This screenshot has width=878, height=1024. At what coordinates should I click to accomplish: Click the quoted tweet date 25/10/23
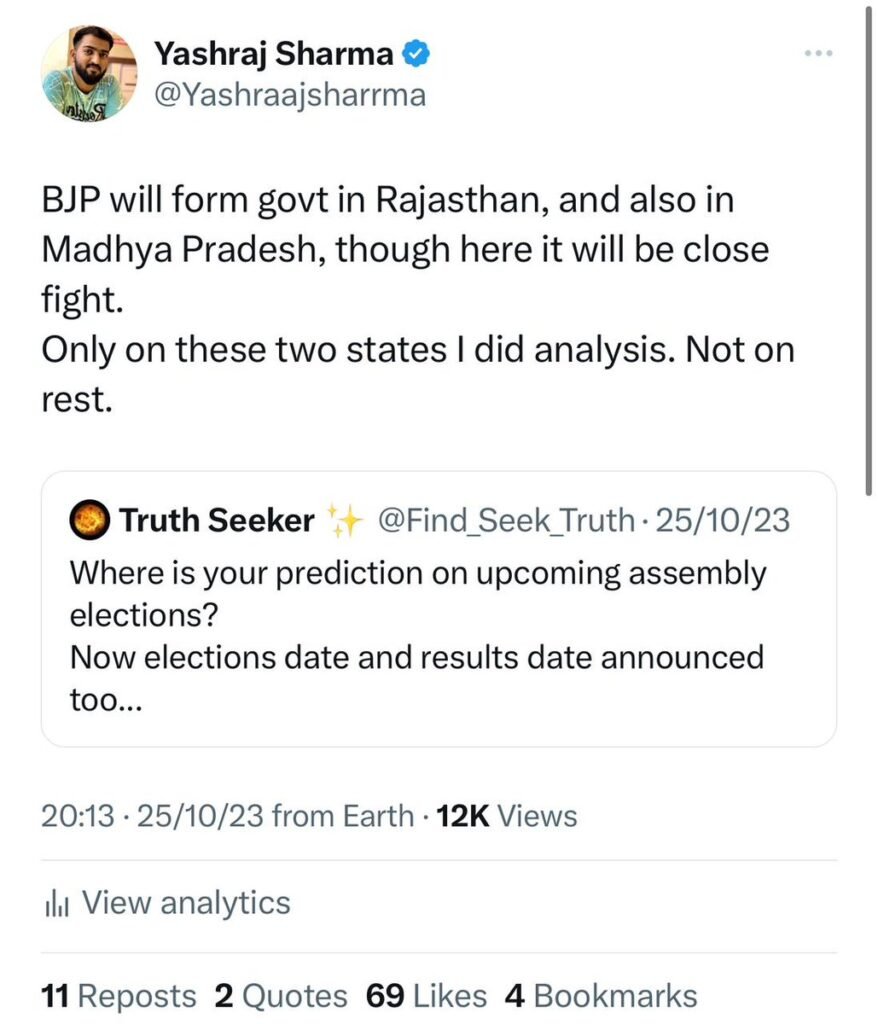point(723,520)
